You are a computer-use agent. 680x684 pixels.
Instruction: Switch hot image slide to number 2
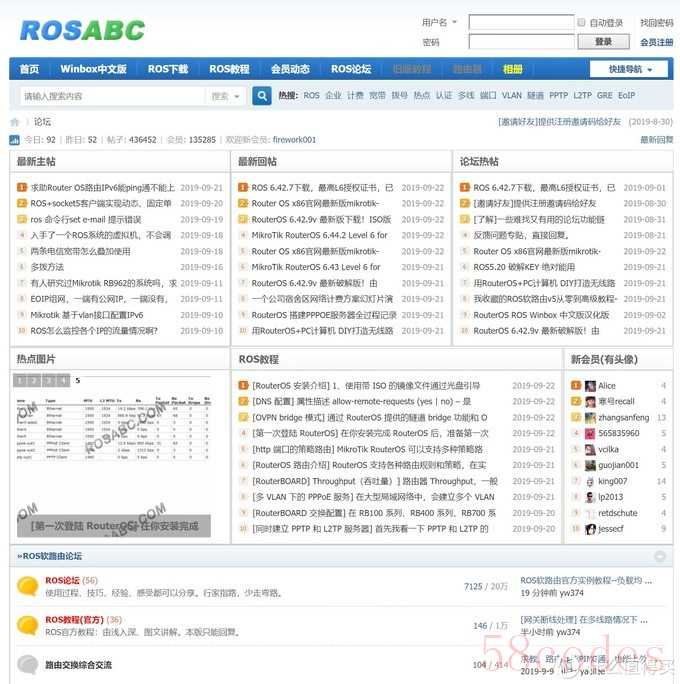(x=35, y=380)
